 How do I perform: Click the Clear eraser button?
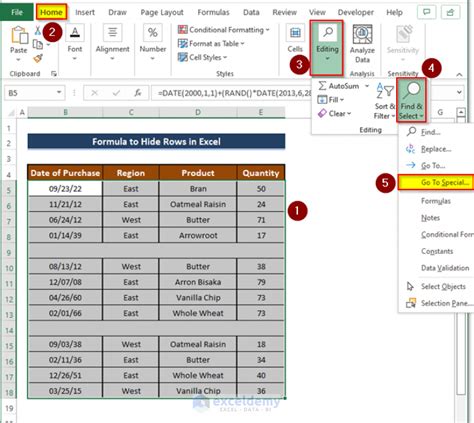[334, 114]
